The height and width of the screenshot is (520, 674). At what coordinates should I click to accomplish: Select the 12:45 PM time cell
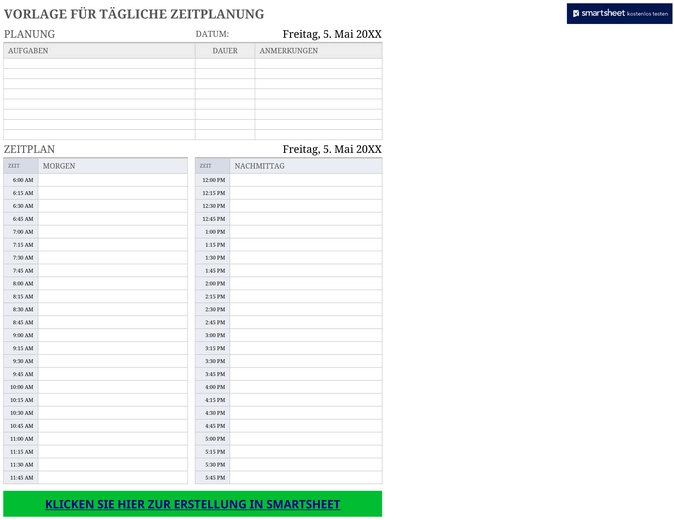point(212,219)
